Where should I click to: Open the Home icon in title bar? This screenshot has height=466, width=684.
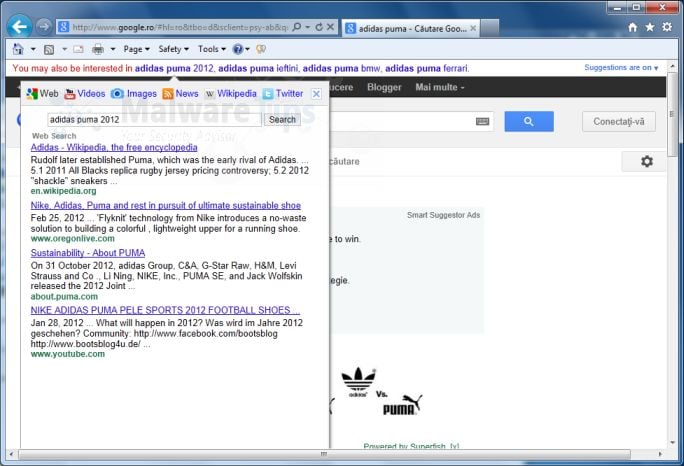point(633,27)
